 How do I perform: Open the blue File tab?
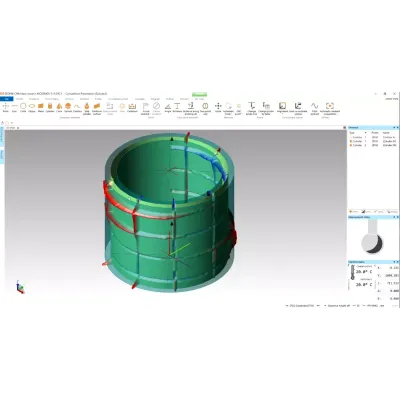pyautogui.click(x=7, y=99)
